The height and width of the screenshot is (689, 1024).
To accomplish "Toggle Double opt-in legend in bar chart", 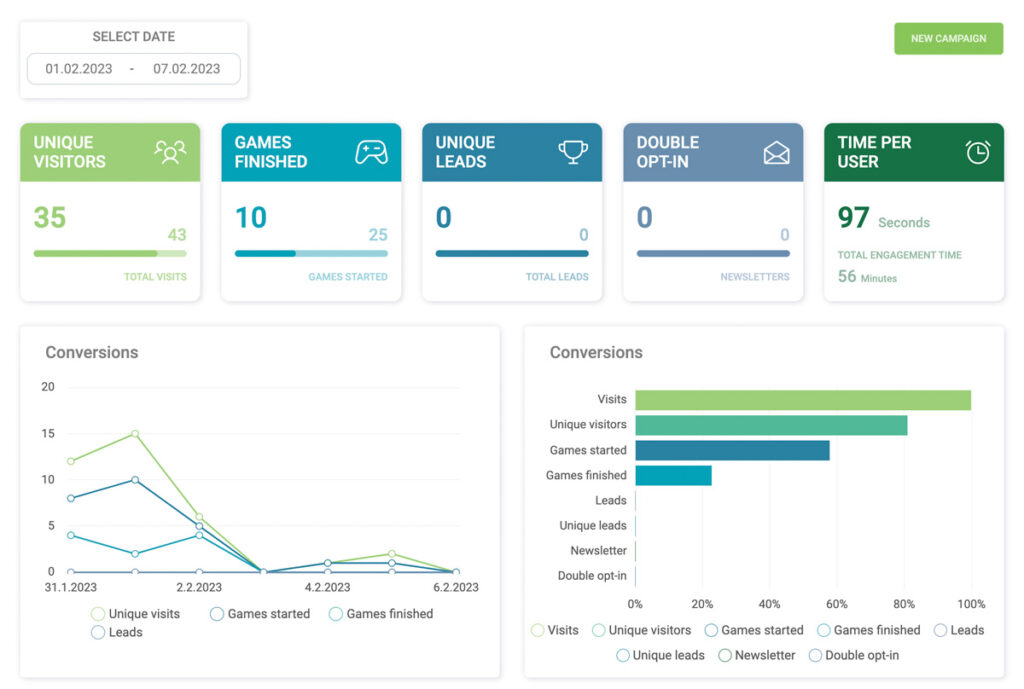I will click(854, 655).
